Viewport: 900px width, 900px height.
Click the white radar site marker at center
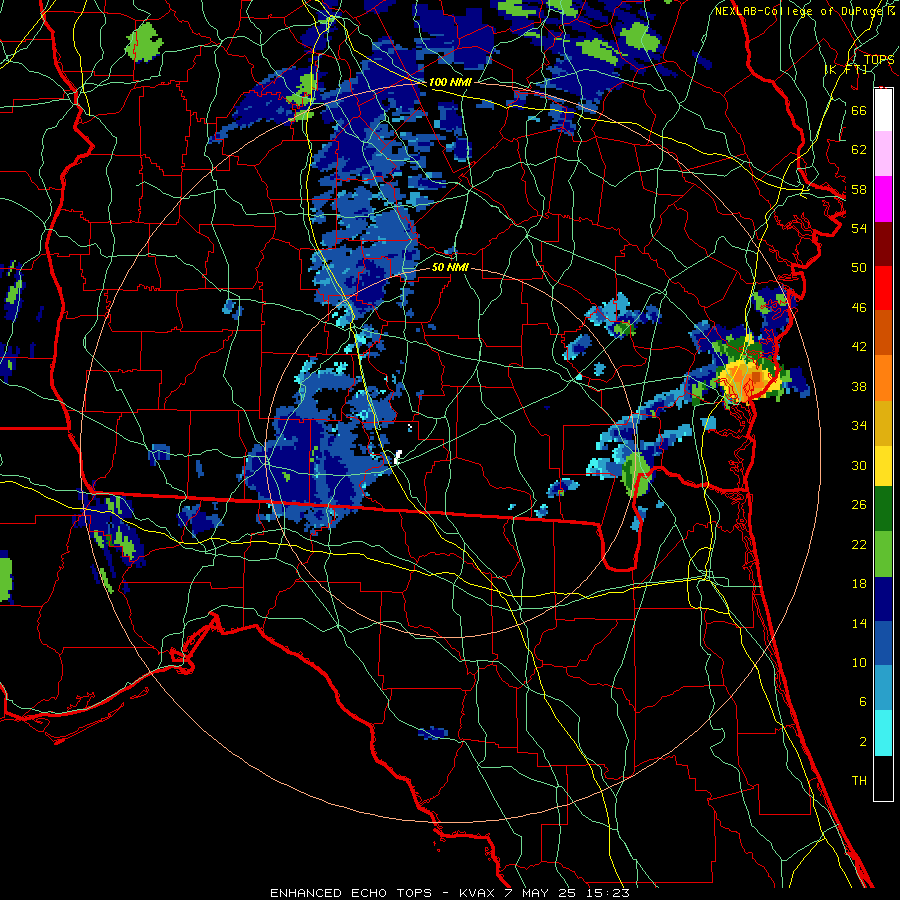(398, 457)
